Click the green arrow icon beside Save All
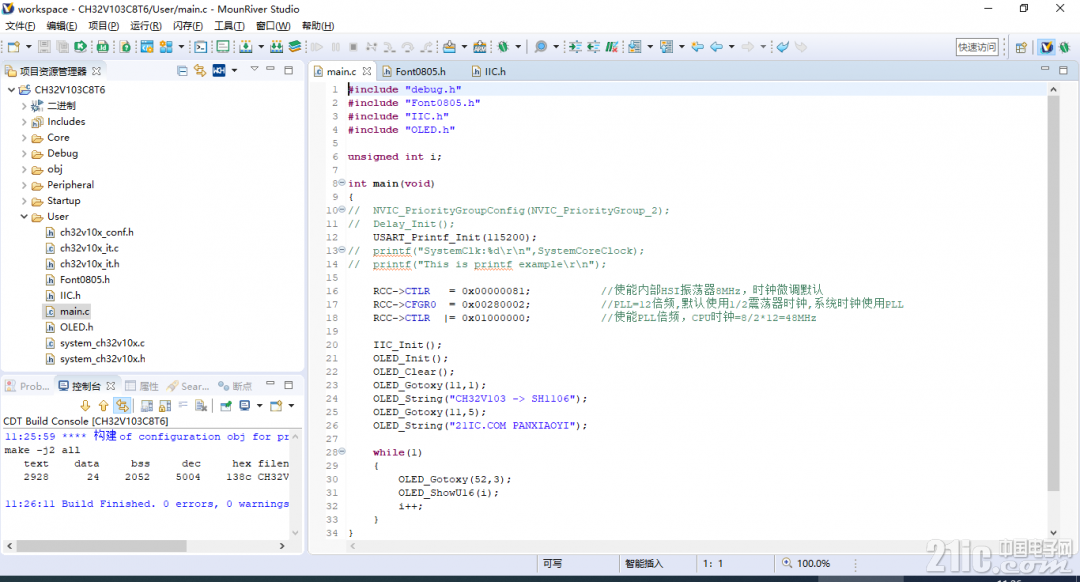The image size is (1080, 582). (x=80, y=47)
